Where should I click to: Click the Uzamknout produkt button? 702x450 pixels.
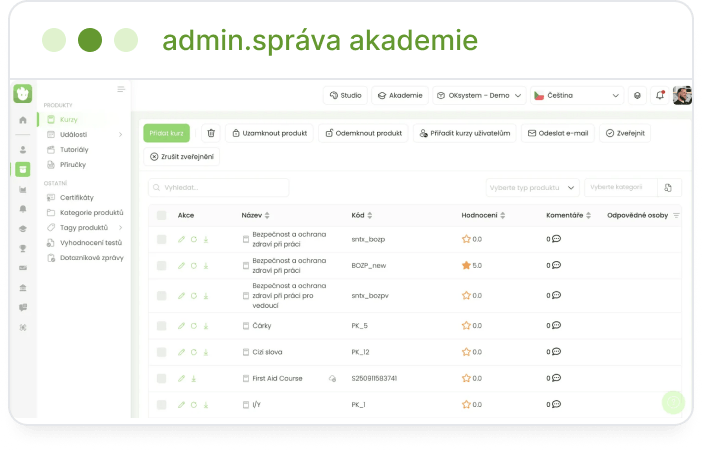pos(270,133)
